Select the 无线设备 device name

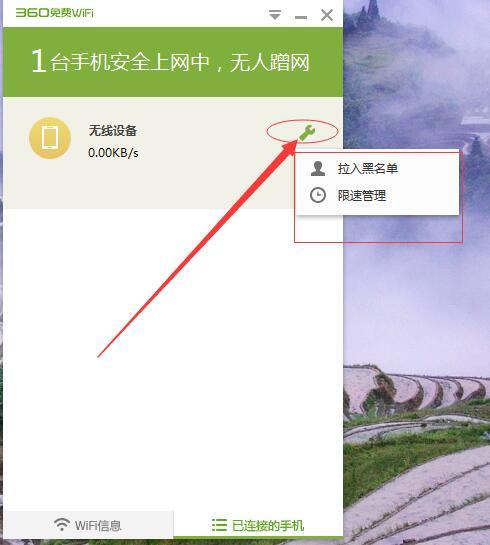point(113,131)
